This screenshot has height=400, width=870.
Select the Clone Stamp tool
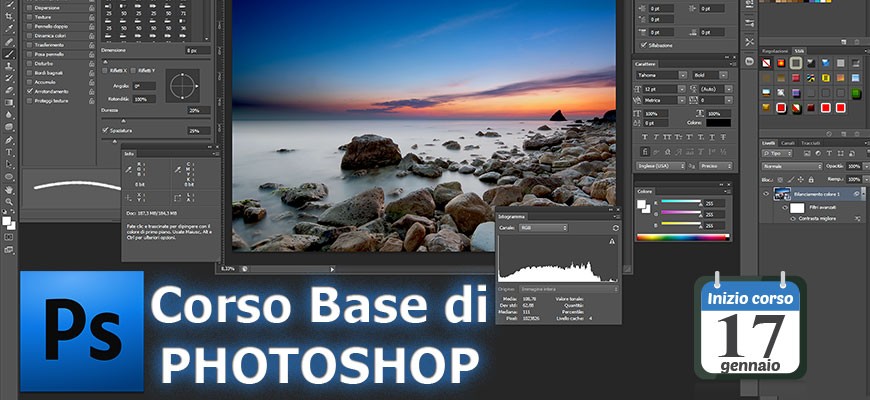(x=9, y=66)
